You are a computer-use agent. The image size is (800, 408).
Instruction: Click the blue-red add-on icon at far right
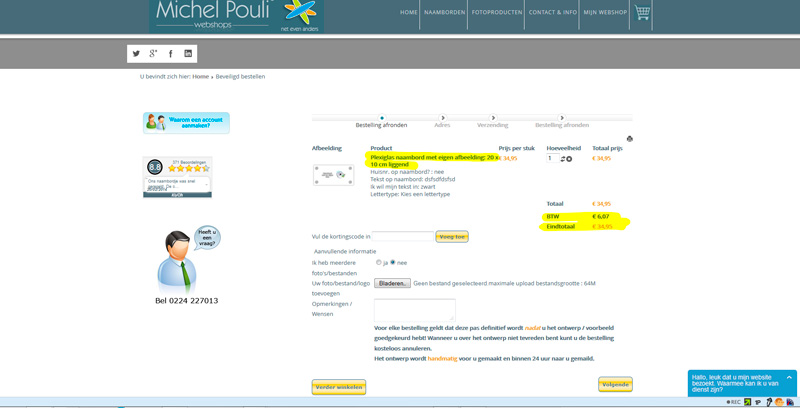click(x=790, y=402)
